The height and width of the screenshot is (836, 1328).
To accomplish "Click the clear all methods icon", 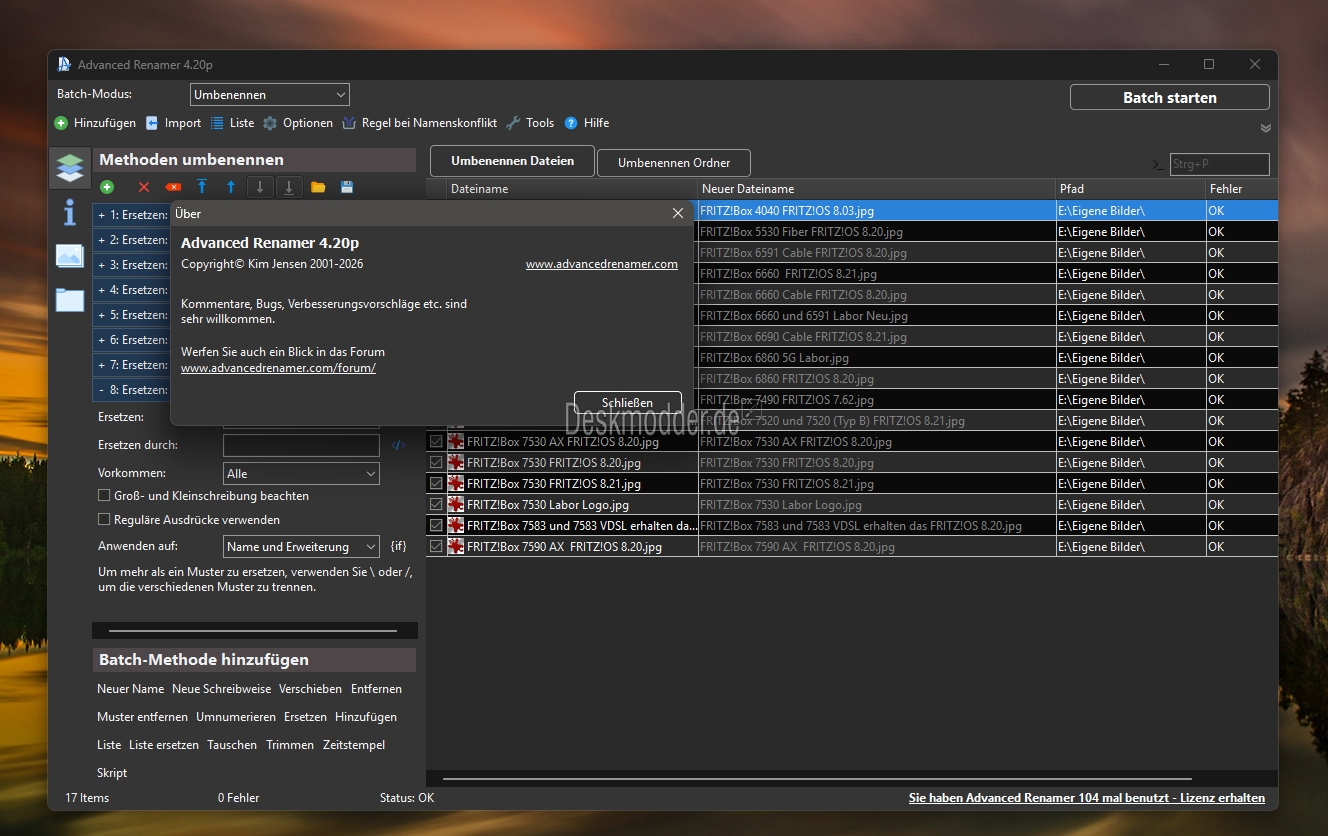I will (173, 187).
